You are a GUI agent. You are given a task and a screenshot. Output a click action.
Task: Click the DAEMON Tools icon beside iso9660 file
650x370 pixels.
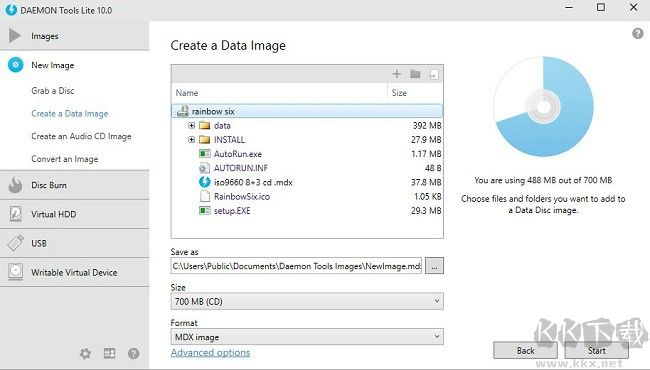[x=204, y=182]
